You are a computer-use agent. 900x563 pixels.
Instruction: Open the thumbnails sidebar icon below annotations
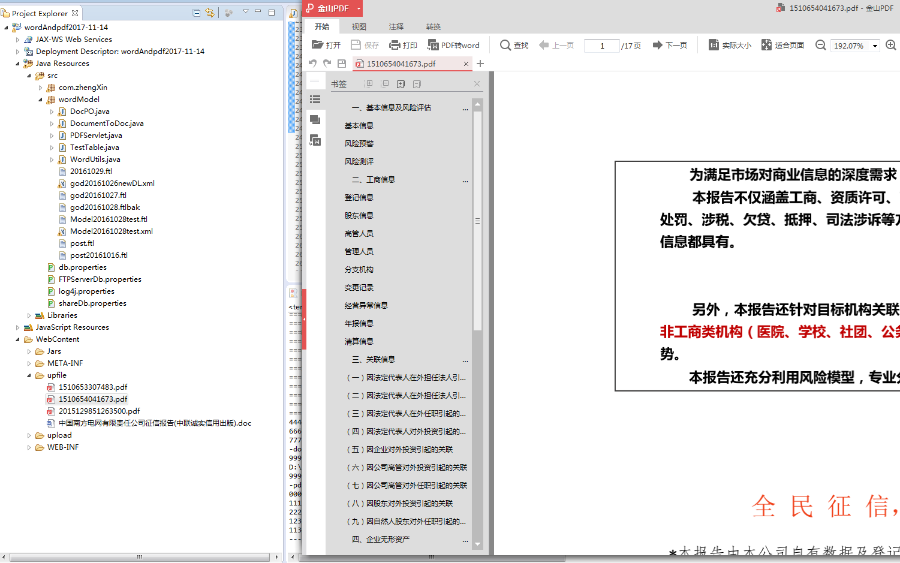click(x=315, y=140)
